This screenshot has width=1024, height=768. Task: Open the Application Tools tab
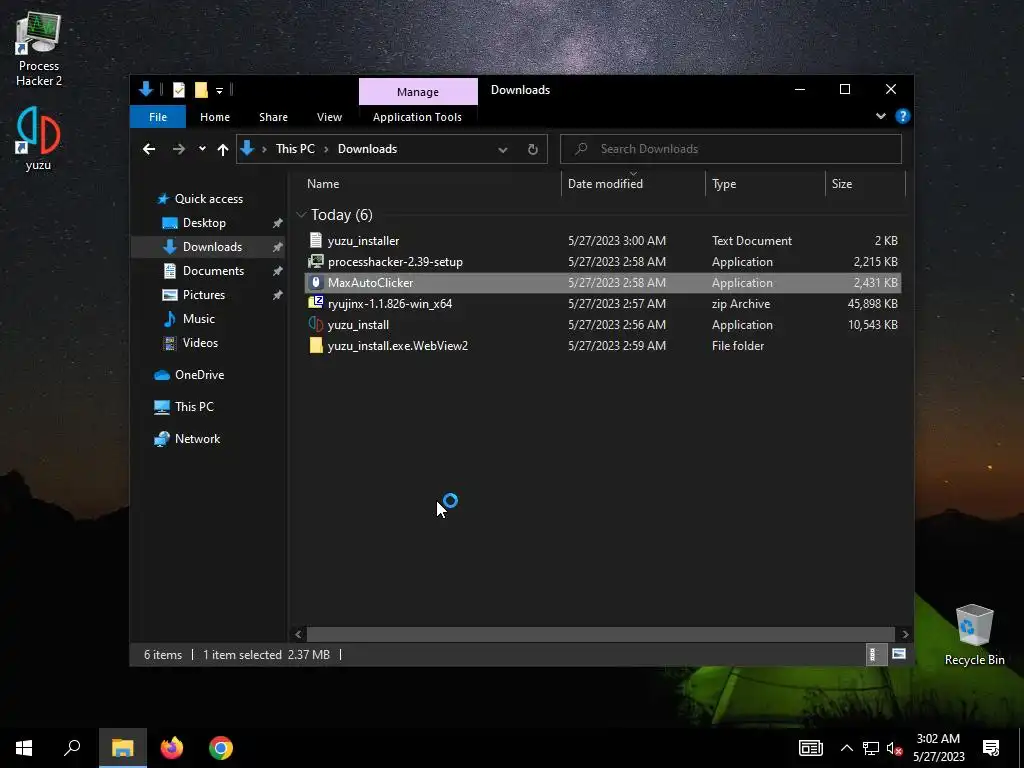pos(417,117)
